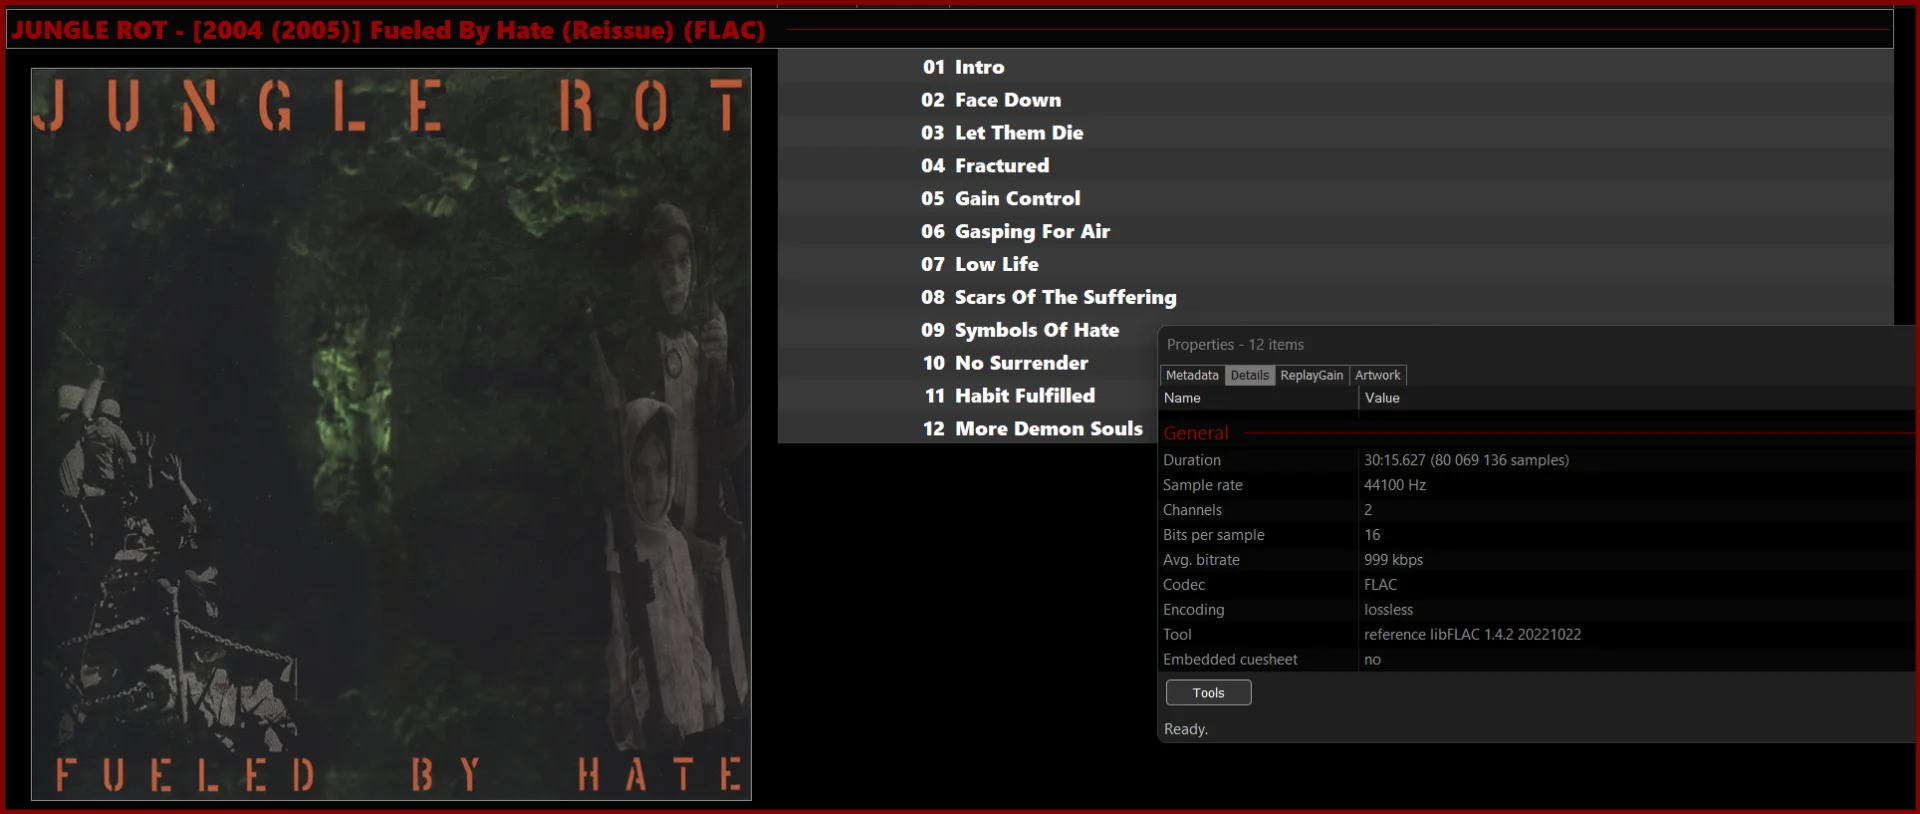Select the Embedded cuesheet row
Viewport: 1920px width, 814px height.
(x=1537, y=660)
